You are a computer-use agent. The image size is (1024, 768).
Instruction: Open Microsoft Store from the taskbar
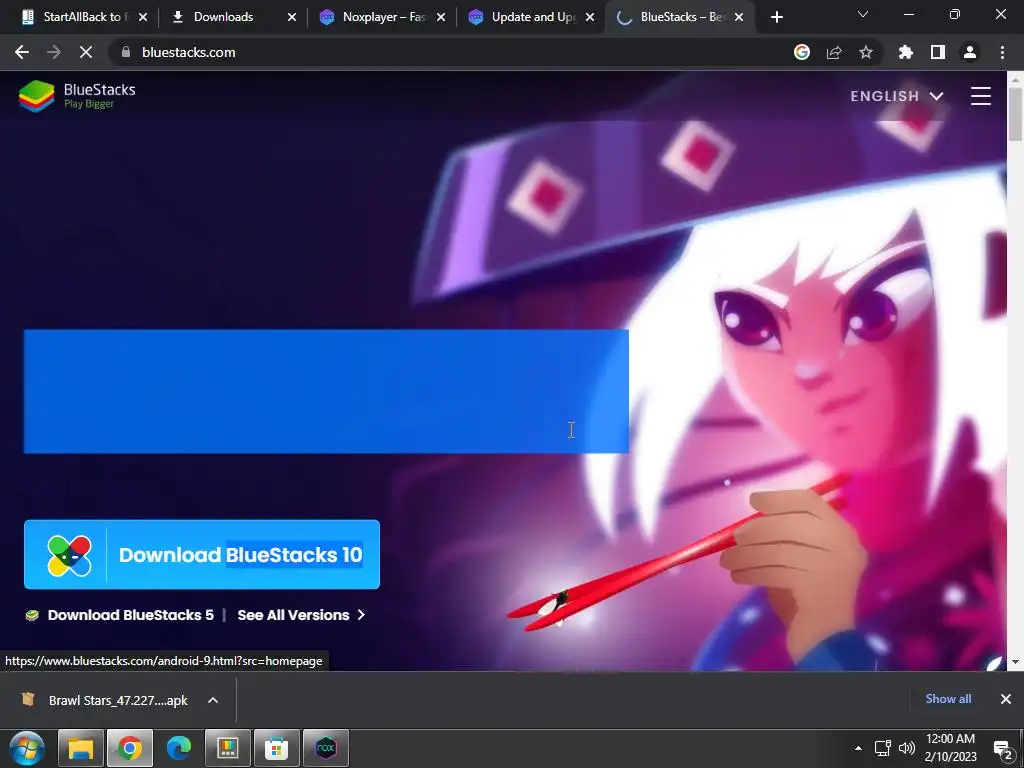point(277,748)
